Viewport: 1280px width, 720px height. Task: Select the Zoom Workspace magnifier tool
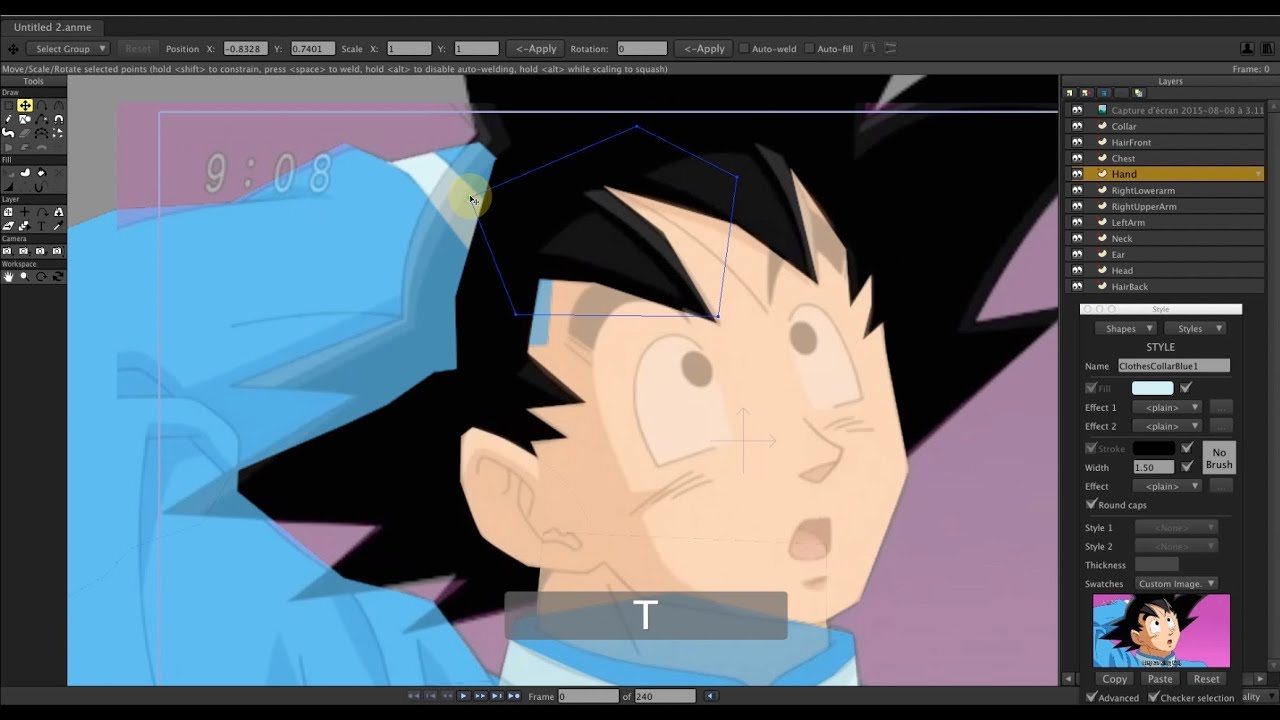click(x=25, y=277)
